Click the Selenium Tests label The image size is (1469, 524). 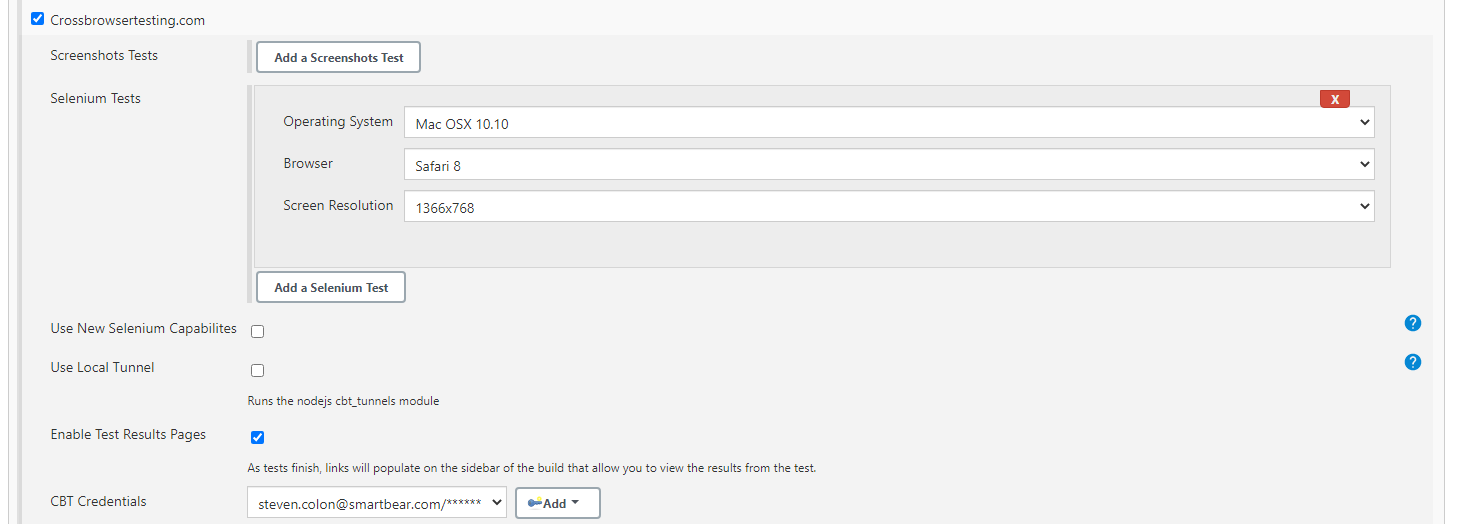pyautogui.click(x=95, y=98)
